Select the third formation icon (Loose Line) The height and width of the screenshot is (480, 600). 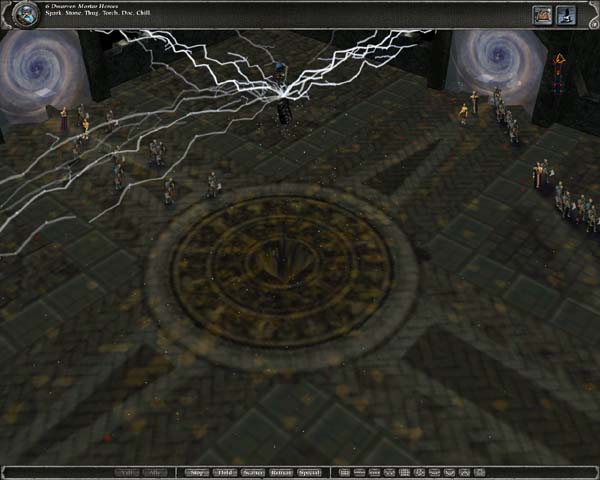point(374,473)
